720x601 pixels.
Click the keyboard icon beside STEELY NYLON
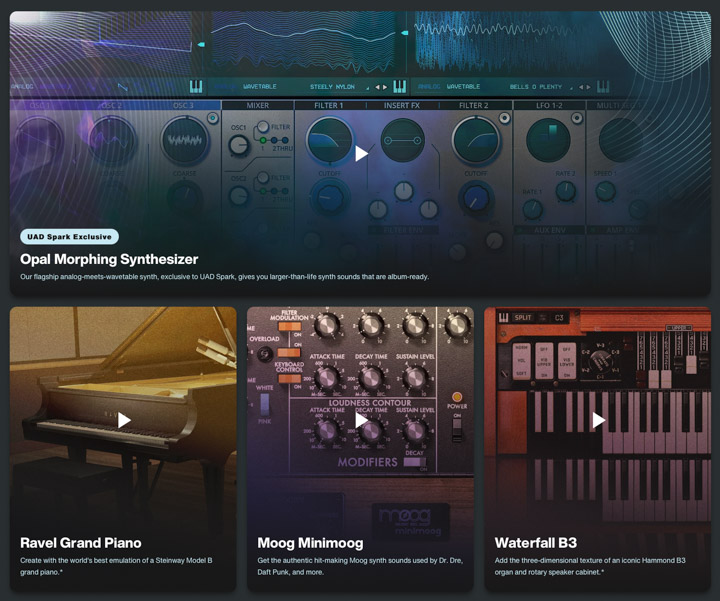pos(399,86)
